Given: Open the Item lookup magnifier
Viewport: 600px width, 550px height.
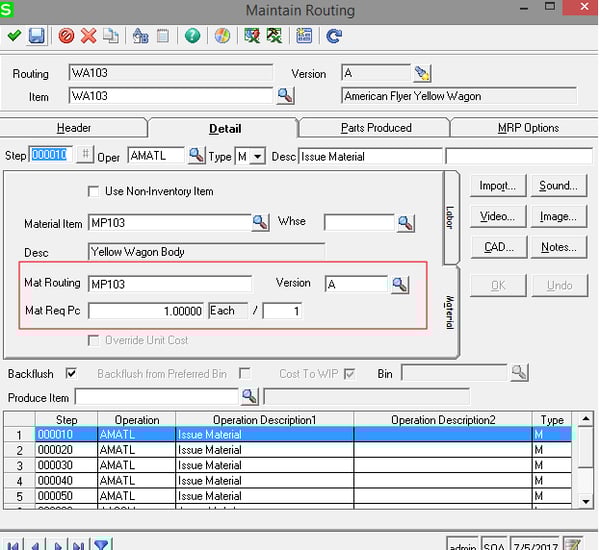Looking at the screenshot, I should click(285, 96).
